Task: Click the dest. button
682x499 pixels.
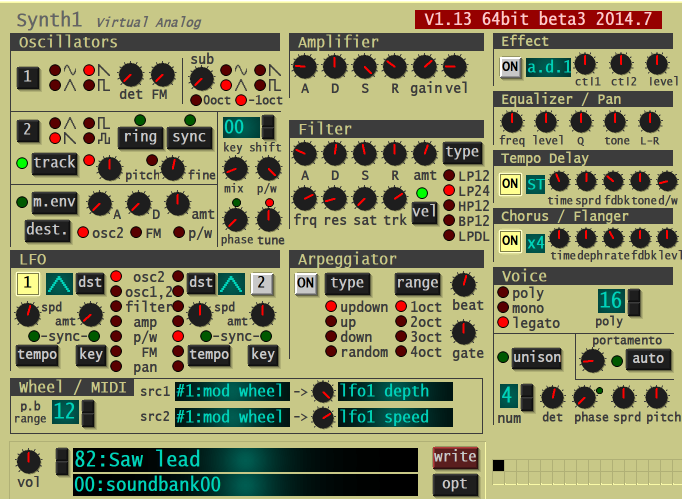Action: click(47, 230)
